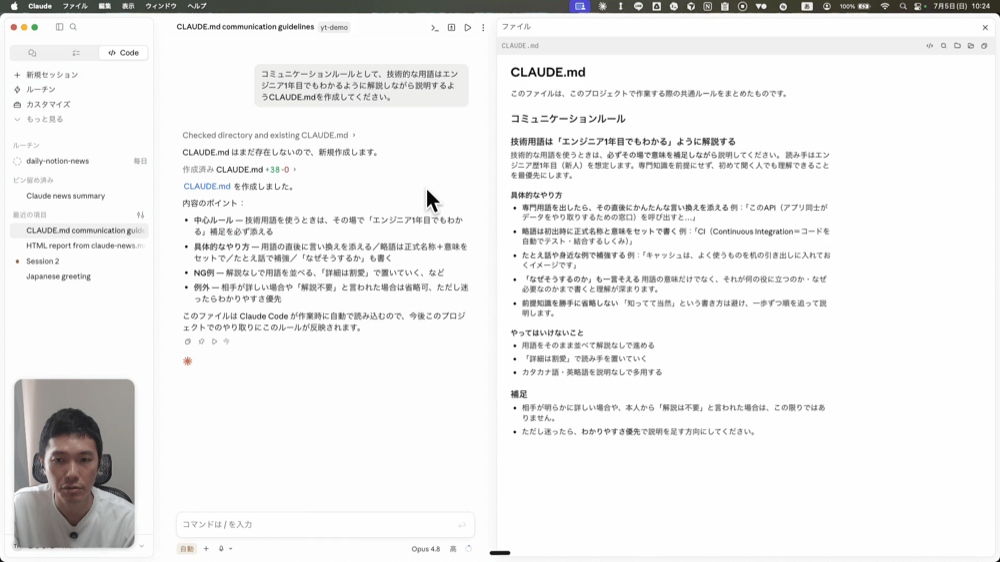Open dropdown arrow next to microphone
This screenshot has width=1000, height=562.
231,549
